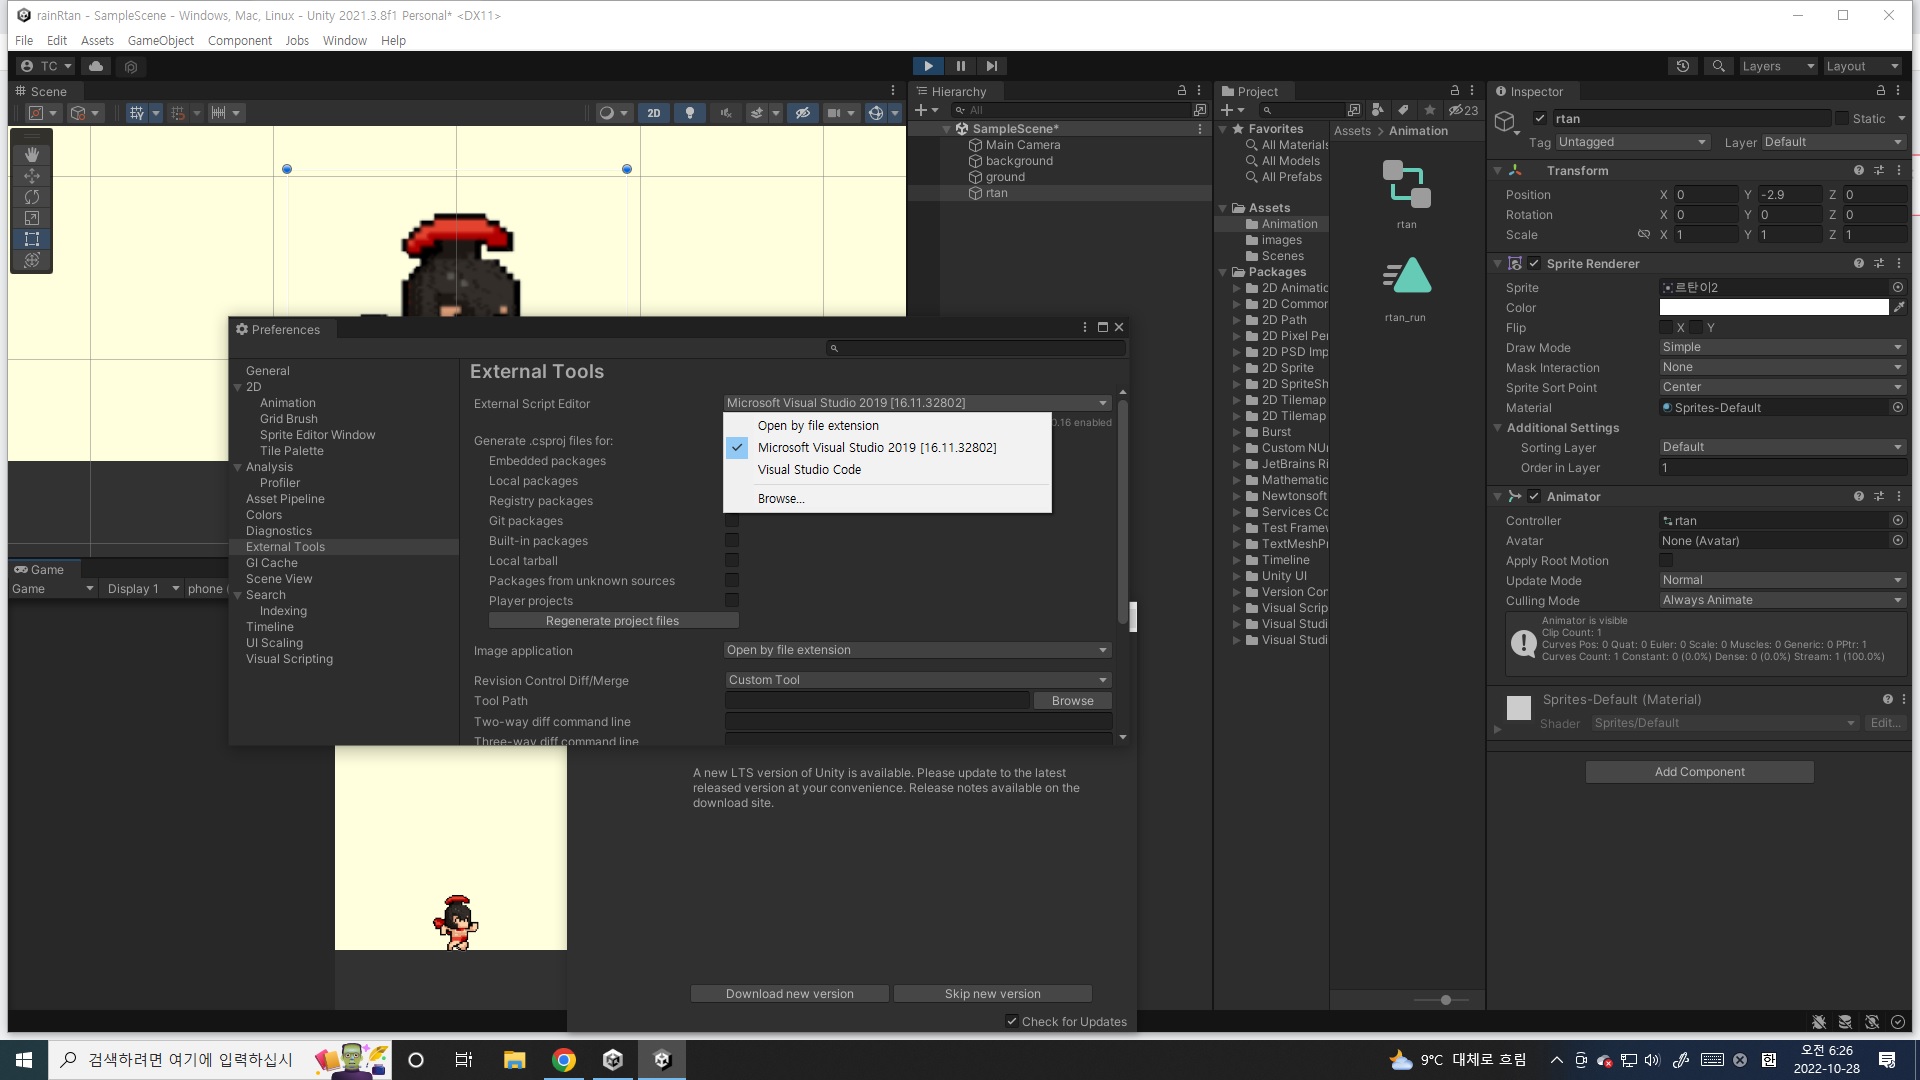The image size is (1920, 1080).
Task: Click the Hierarchy lock icon
Action: pyautogui.click(x=1181, y=91)
